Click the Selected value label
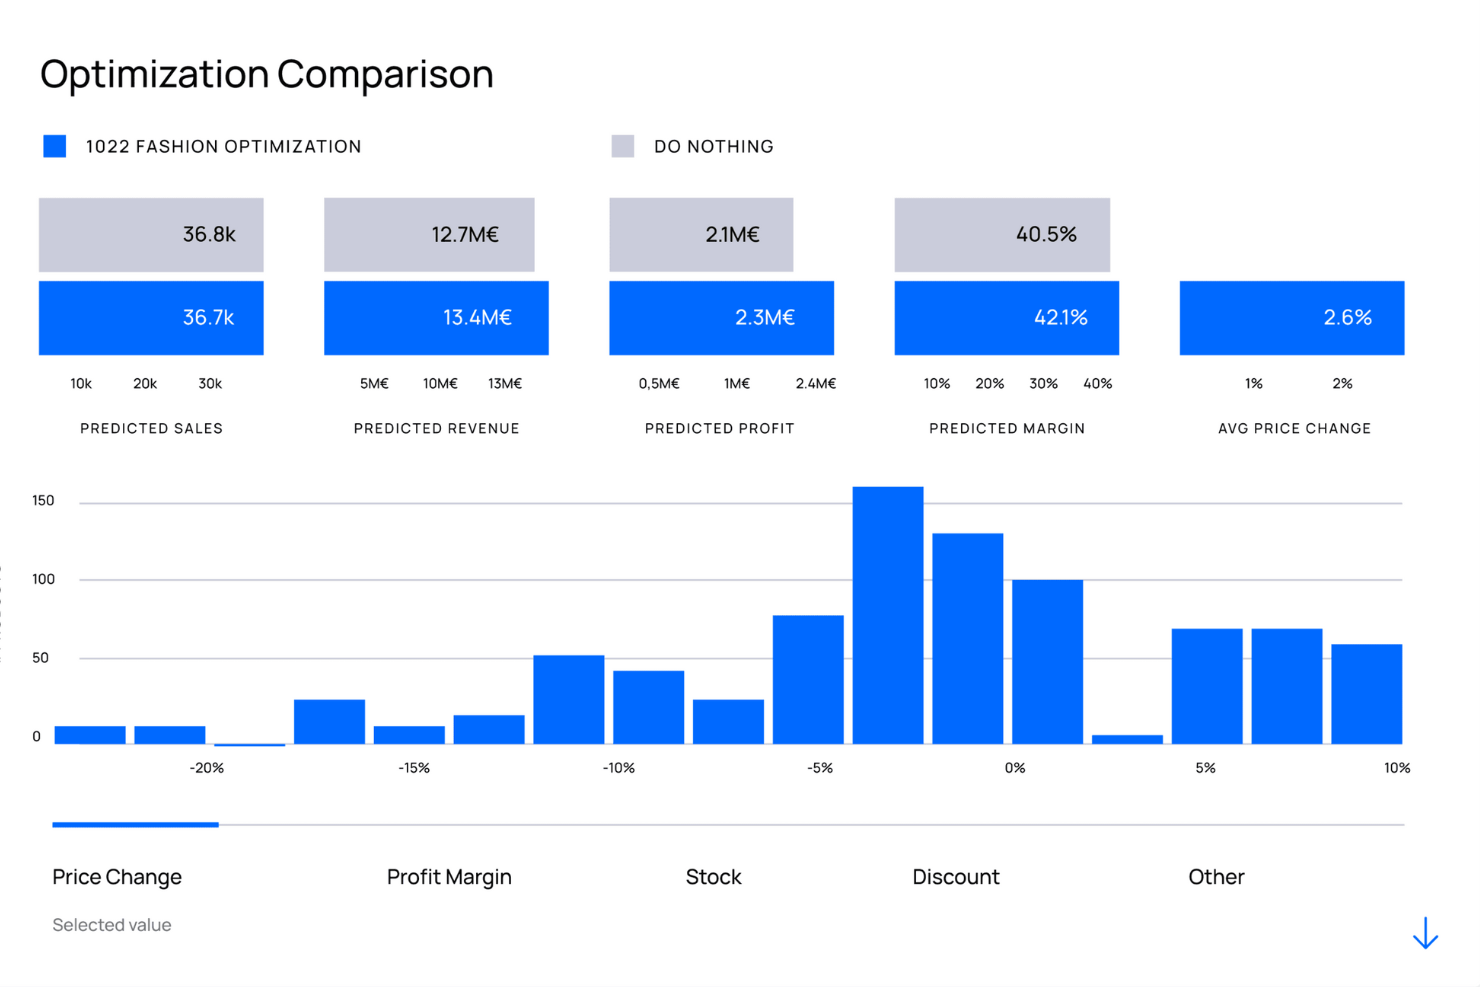The width and height of the screenshot is (1480, 987). coord(111,924)
